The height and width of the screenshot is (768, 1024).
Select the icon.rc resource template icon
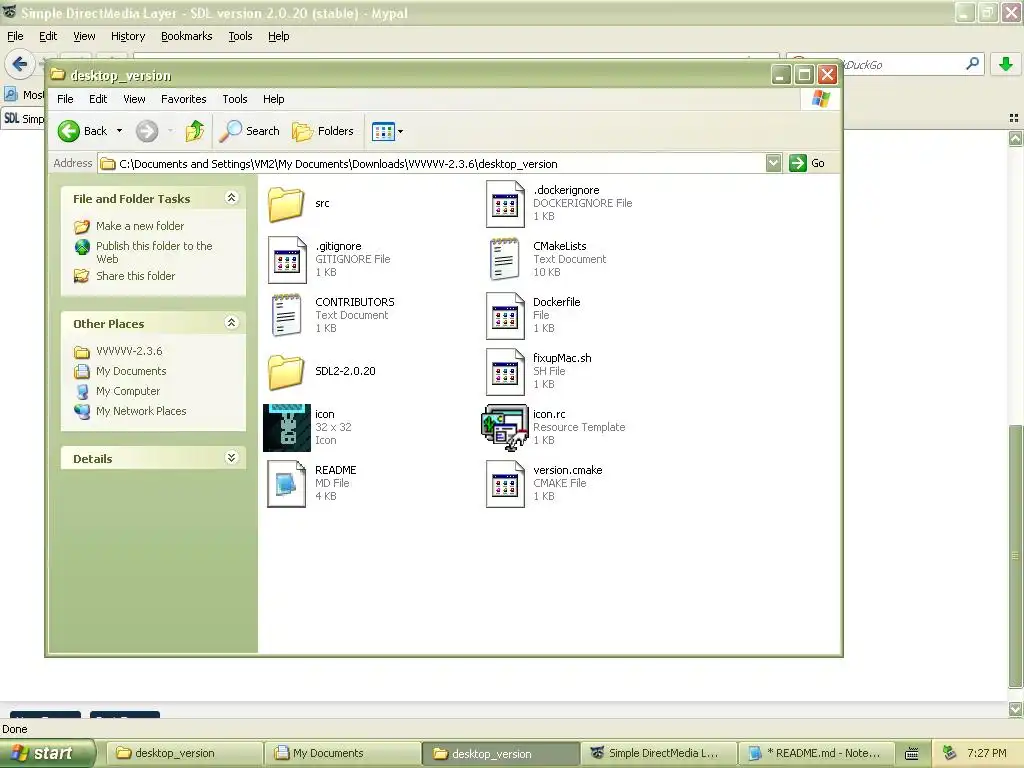[505, 428]
